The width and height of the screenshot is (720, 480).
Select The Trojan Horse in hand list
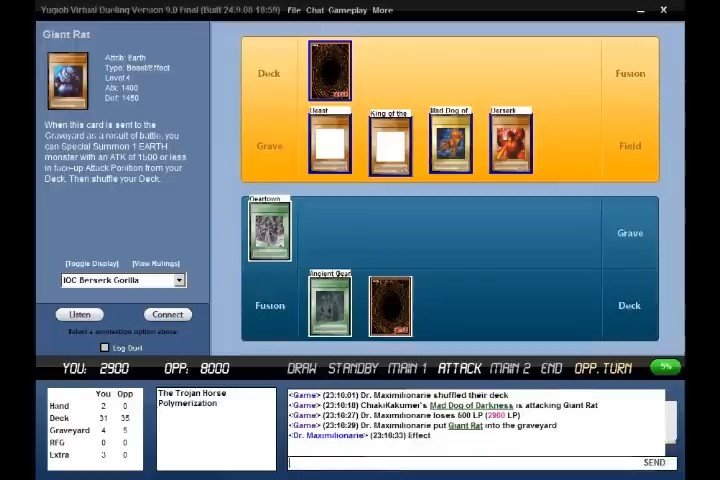[x=192, y=393]
